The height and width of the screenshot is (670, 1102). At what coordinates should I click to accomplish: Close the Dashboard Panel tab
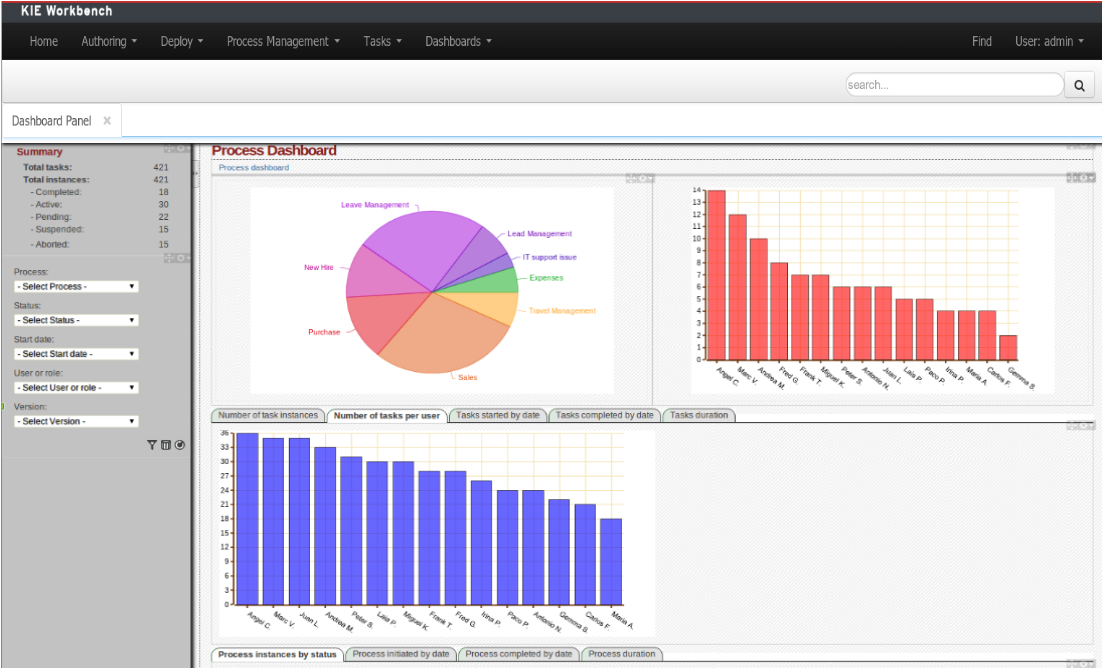[107, 121]
